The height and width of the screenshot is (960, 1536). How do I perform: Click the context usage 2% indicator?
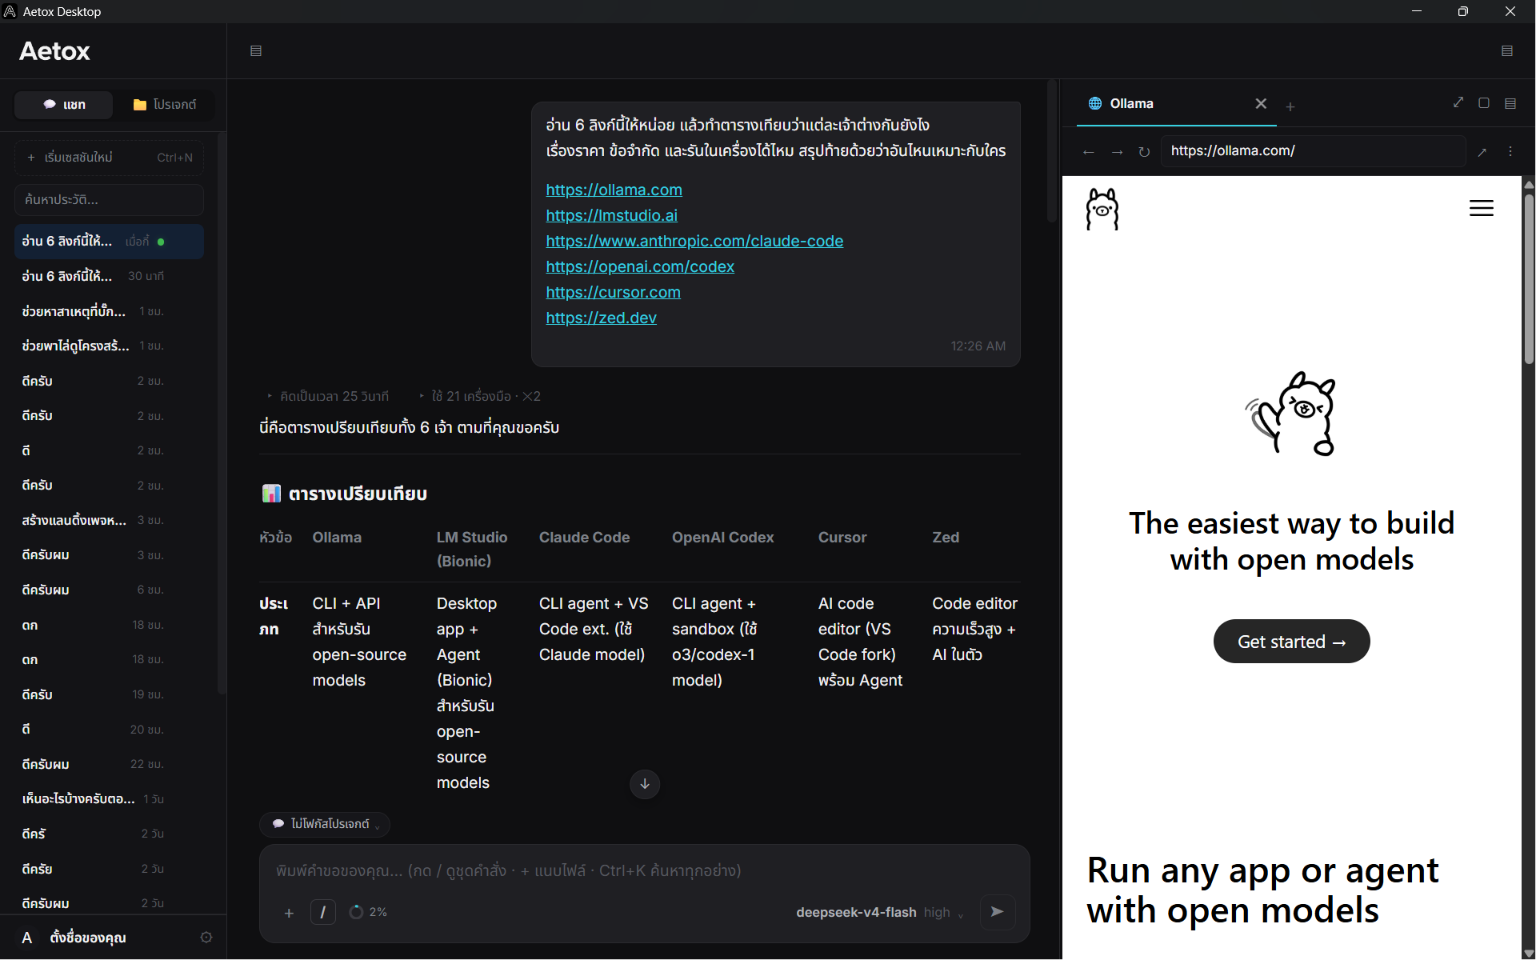click(x=368, y=912)
